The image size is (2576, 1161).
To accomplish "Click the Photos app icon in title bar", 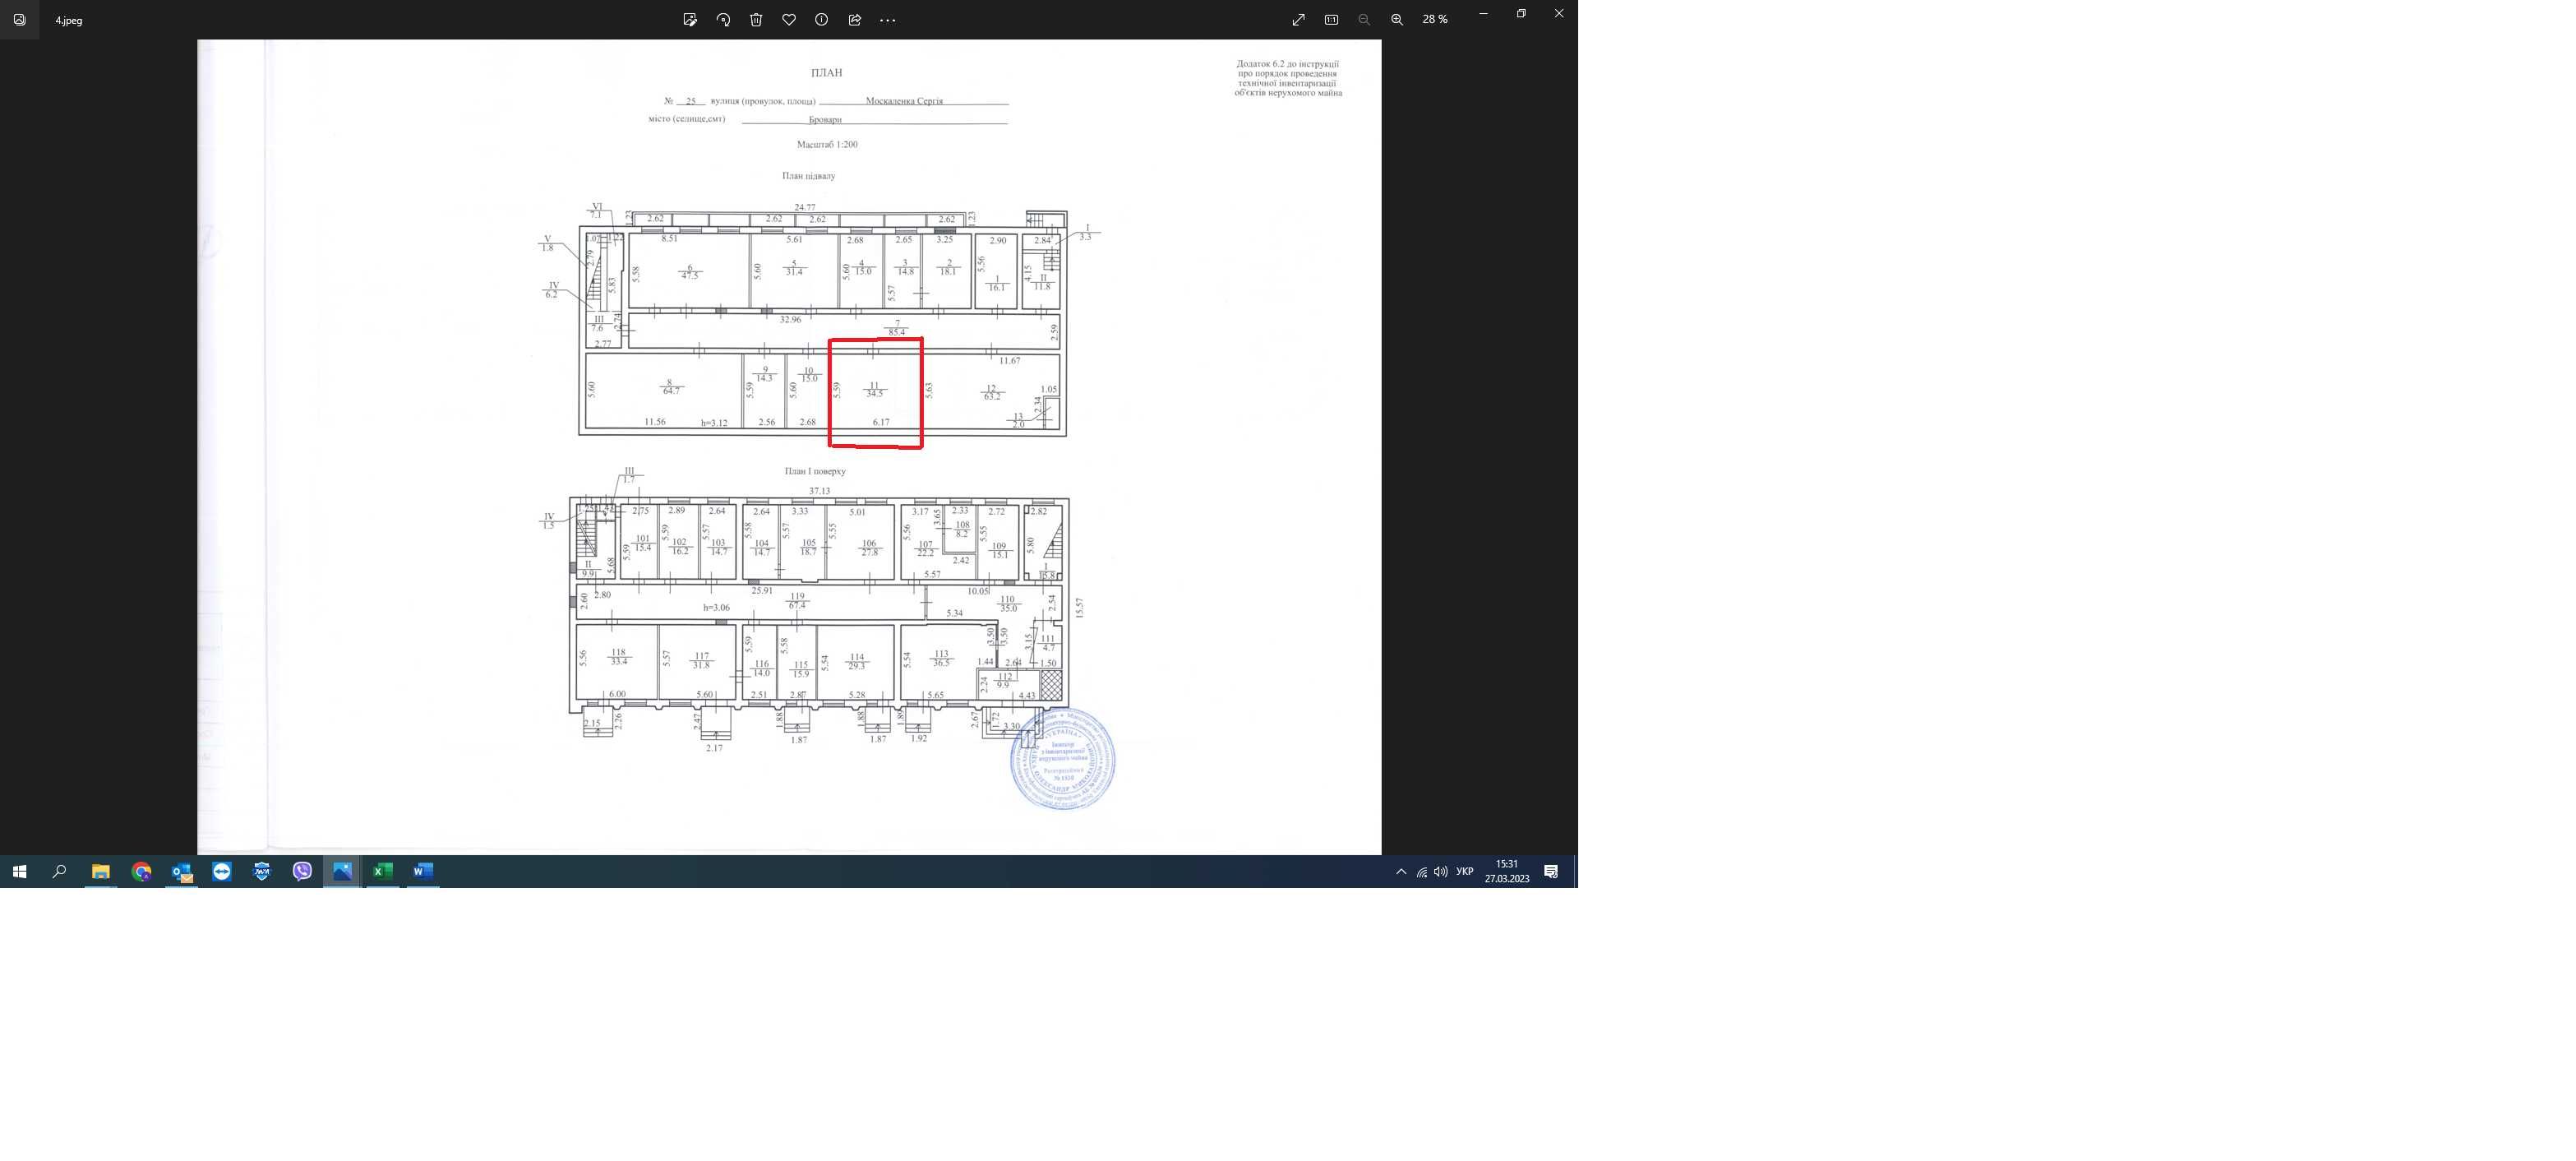I will [19, 20].
